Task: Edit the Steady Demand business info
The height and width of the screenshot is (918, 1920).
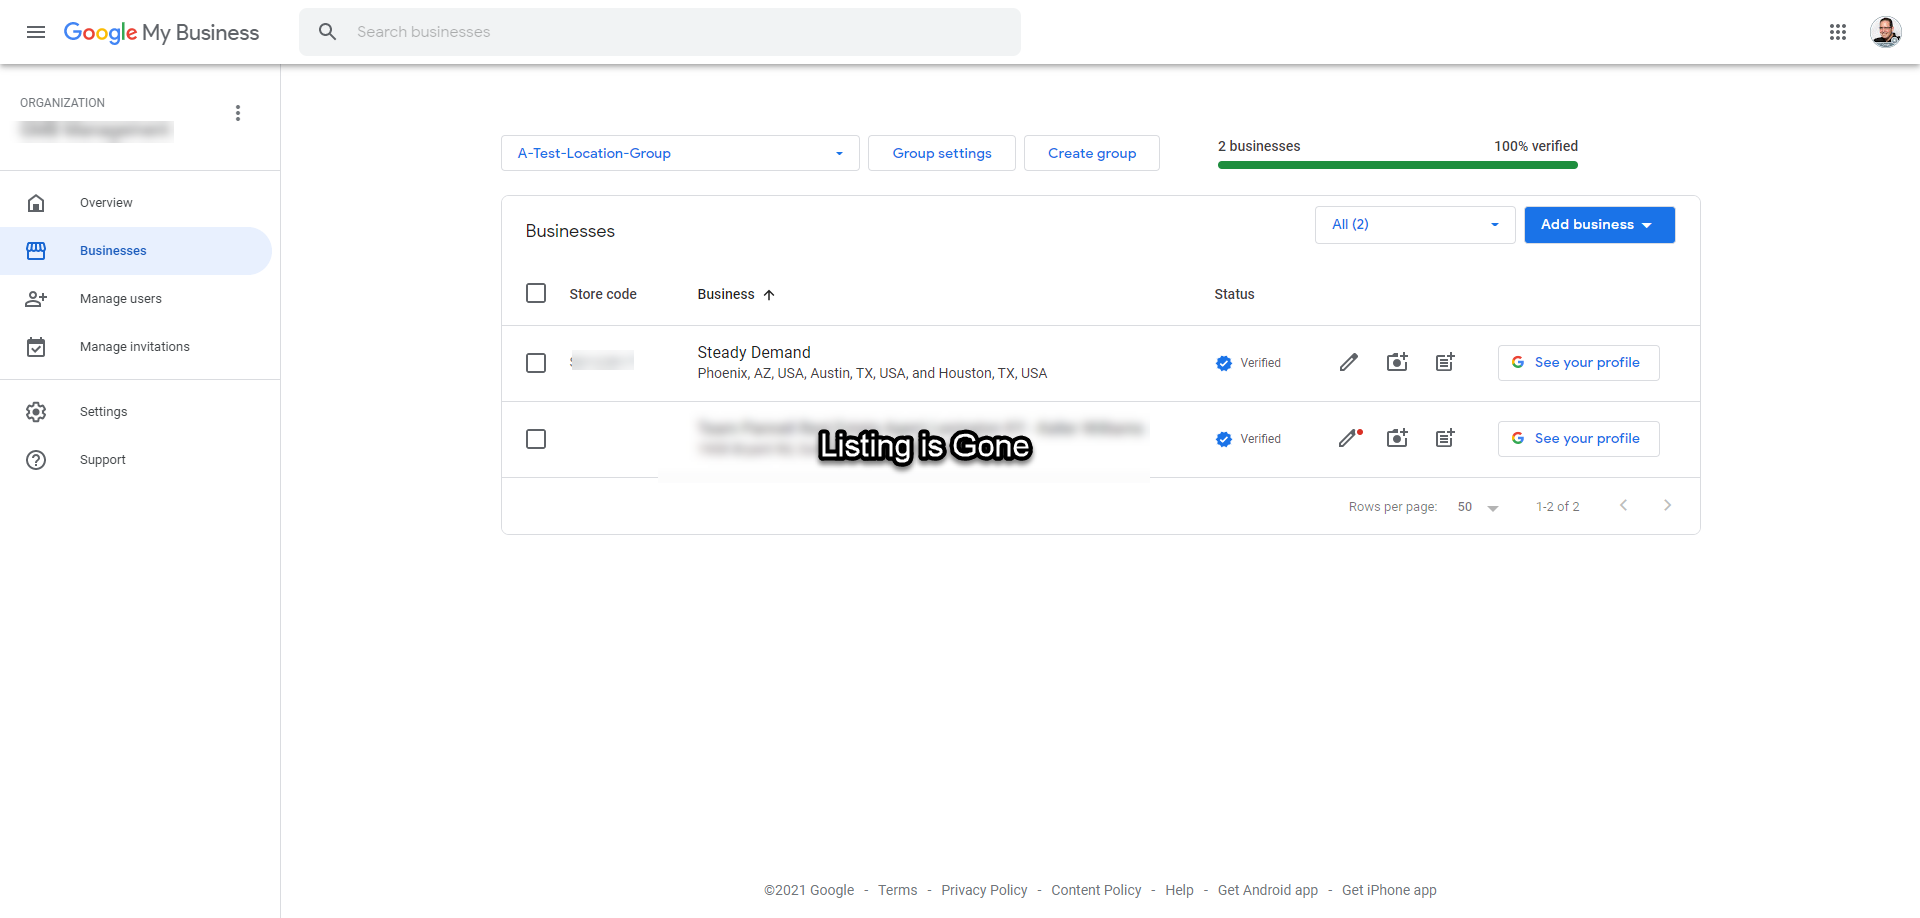Action: tap(1349, 362)
